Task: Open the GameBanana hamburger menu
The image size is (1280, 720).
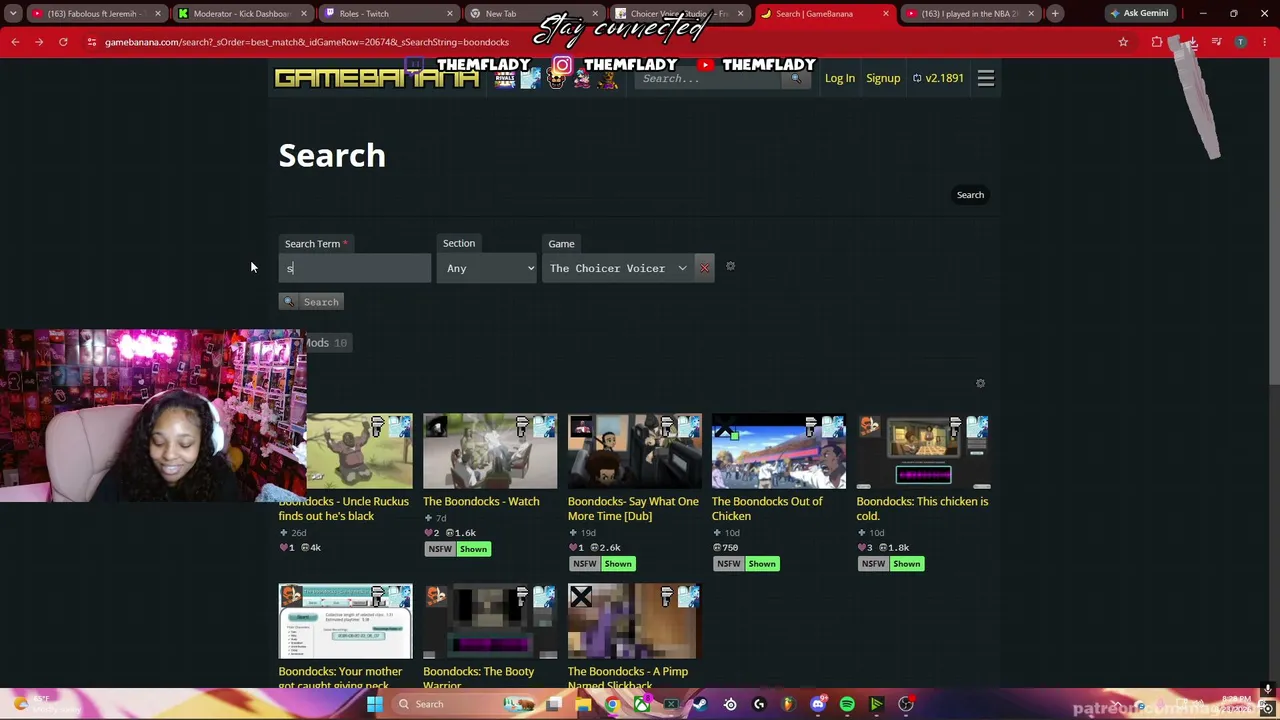Action: point(986,78)
